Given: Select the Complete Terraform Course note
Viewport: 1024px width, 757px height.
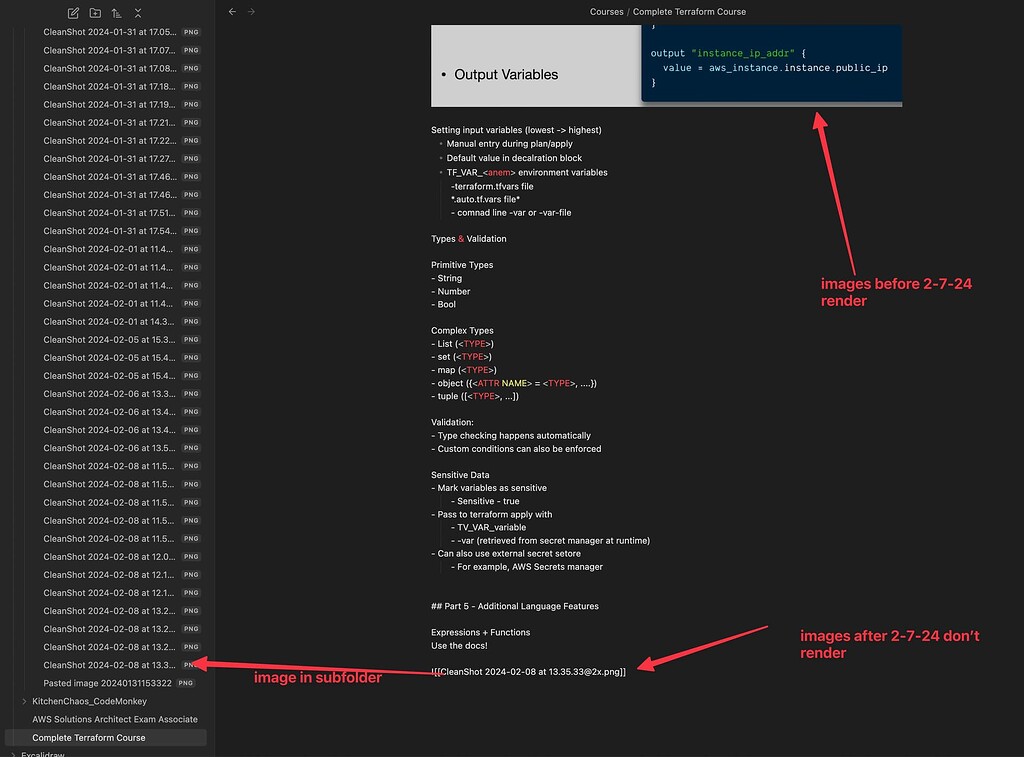Looking at the screenshot, I should tap(90, 737).
